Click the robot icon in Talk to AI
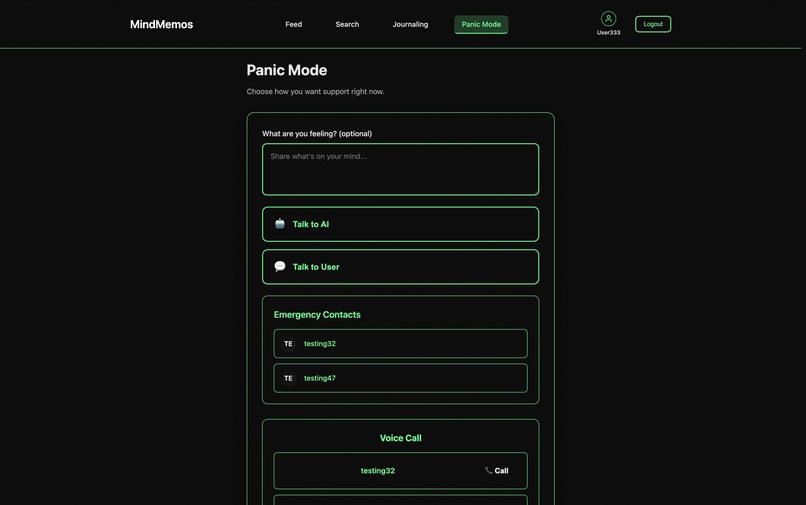The height and width of the screenshot is (505, 806). pyautogui.click(x=280, y=224)
